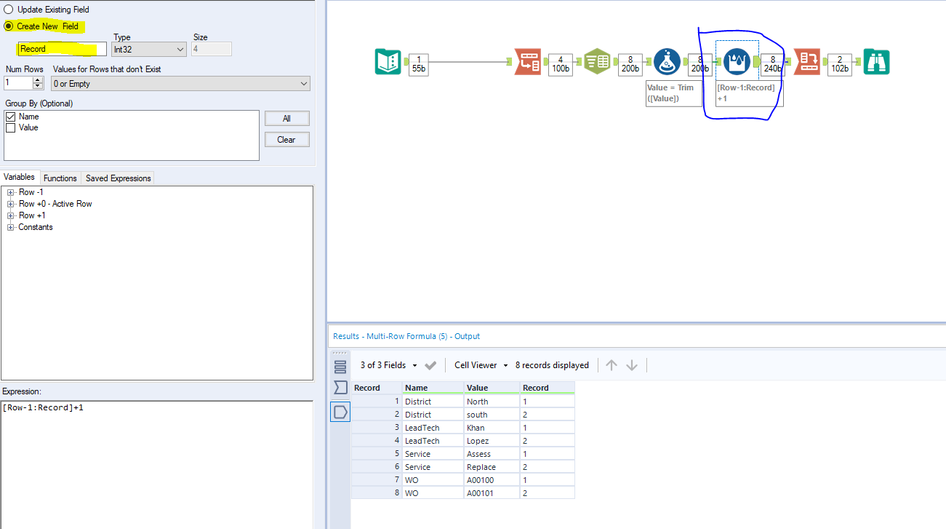The width and height of the screenshot is (946, 529).
Task: Select the Multi-Row Formula tool icon
Action: (x=737, y=62)
